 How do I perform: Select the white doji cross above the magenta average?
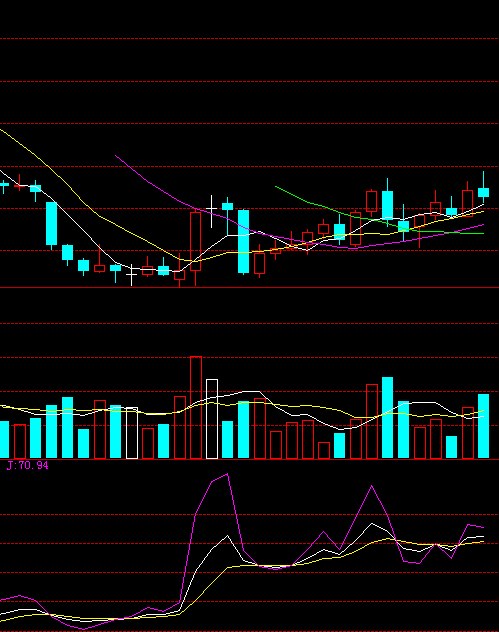[212, 211]
